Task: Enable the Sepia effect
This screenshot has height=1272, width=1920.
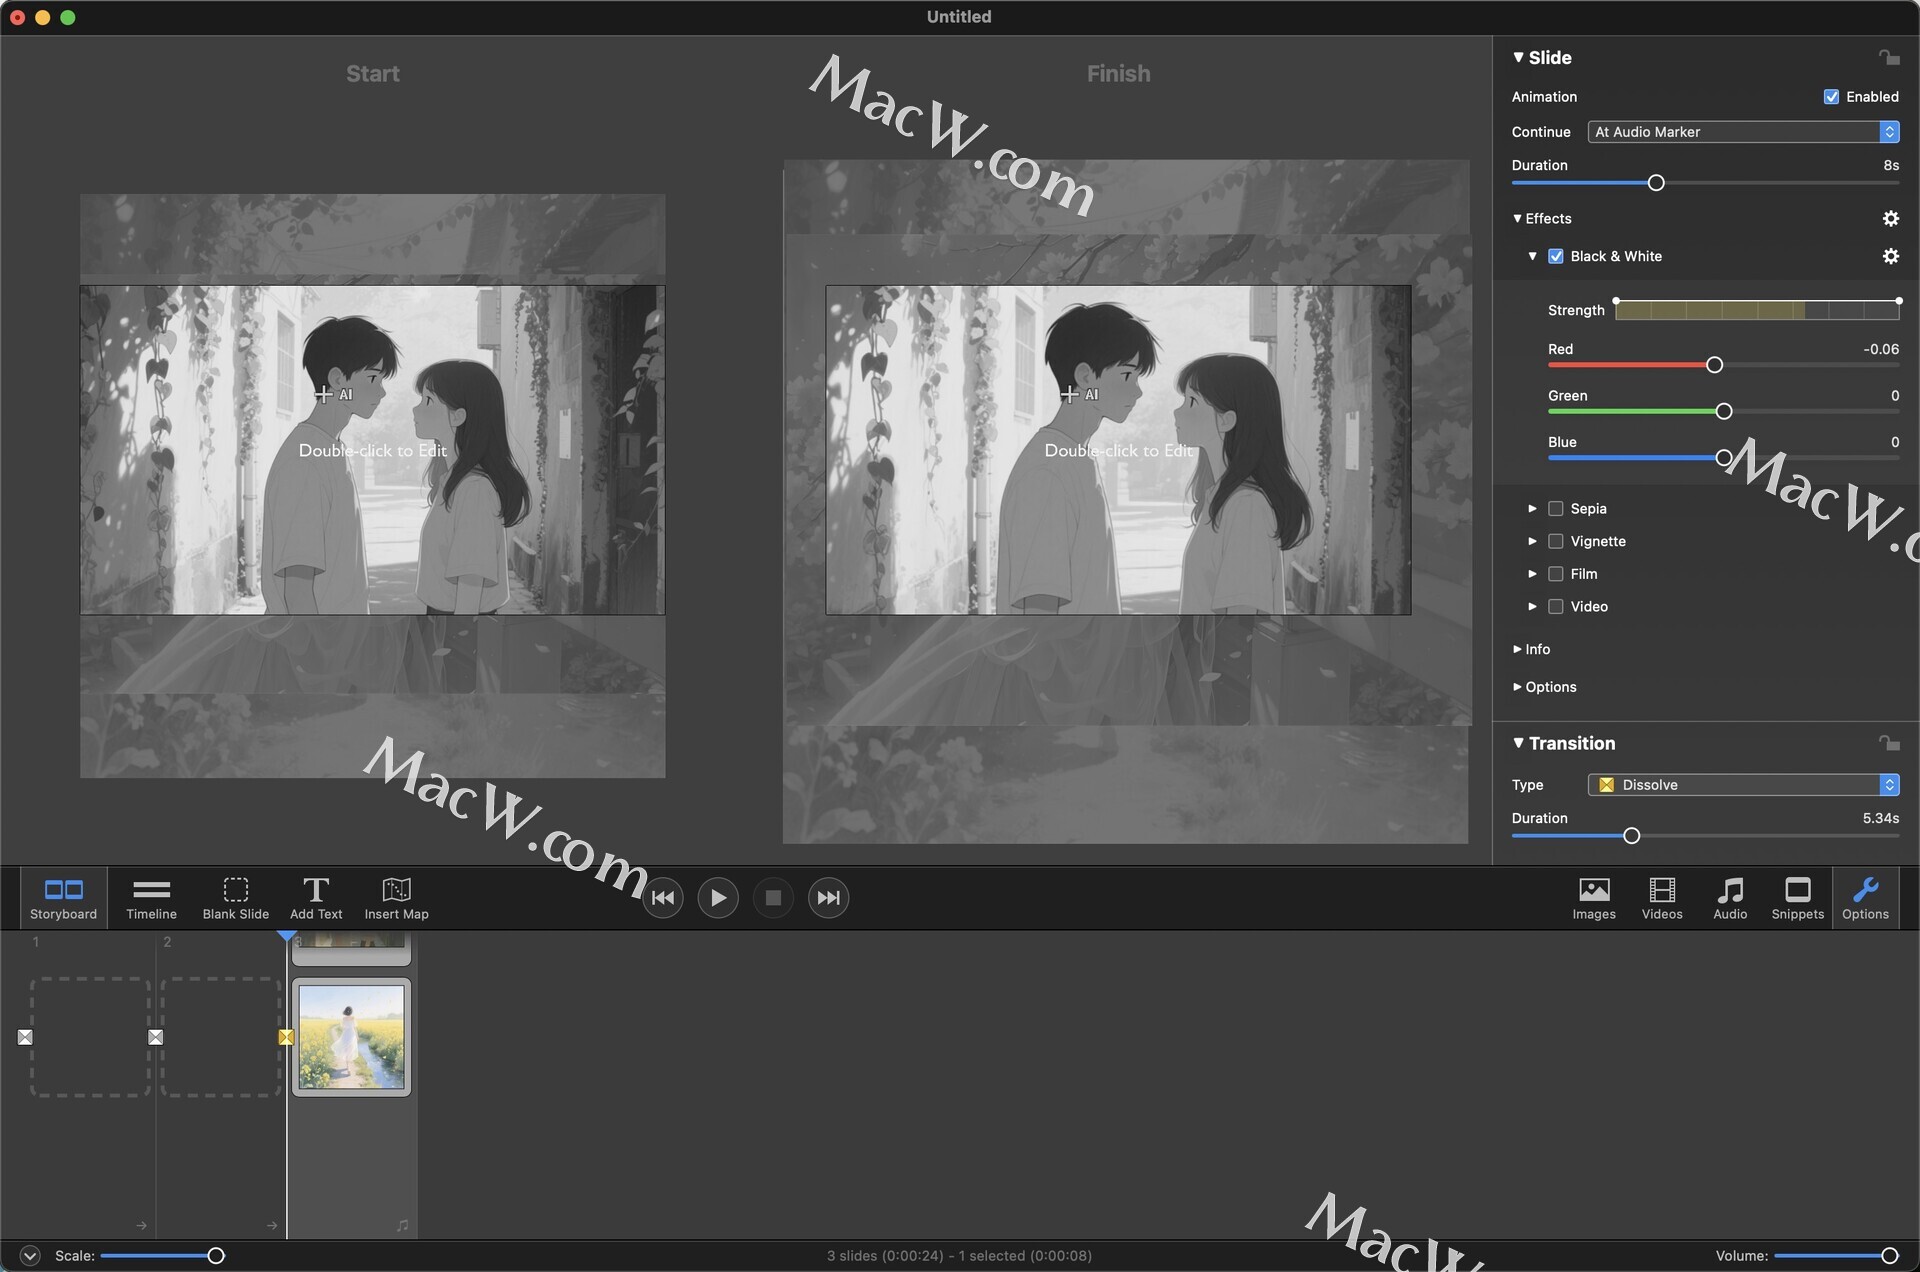Action: click(x=1556, y=509)
